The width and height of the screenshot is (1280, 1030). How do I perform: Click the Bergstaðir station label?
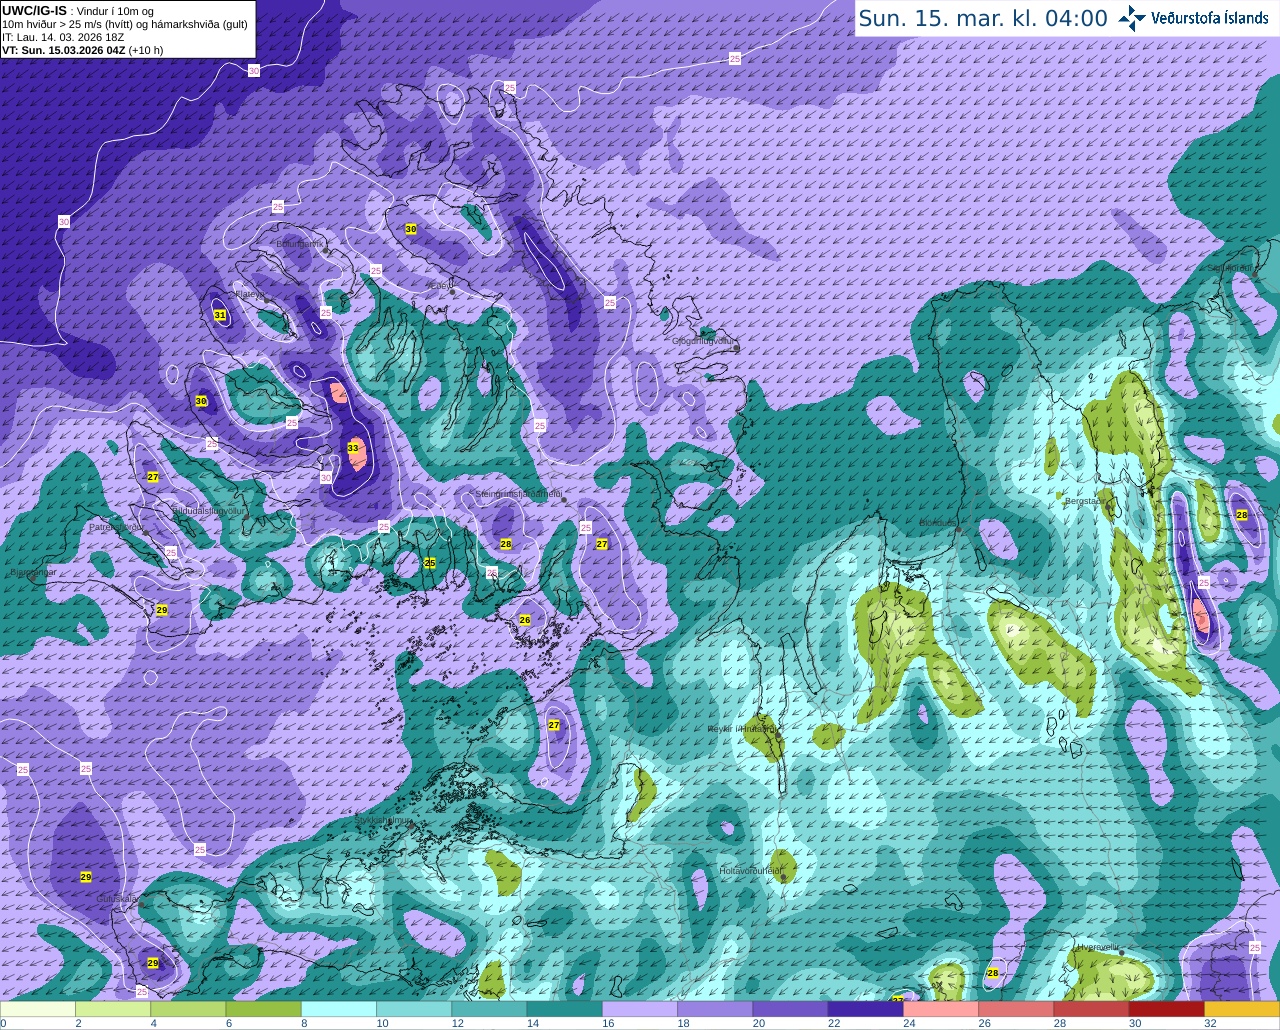1084,501
